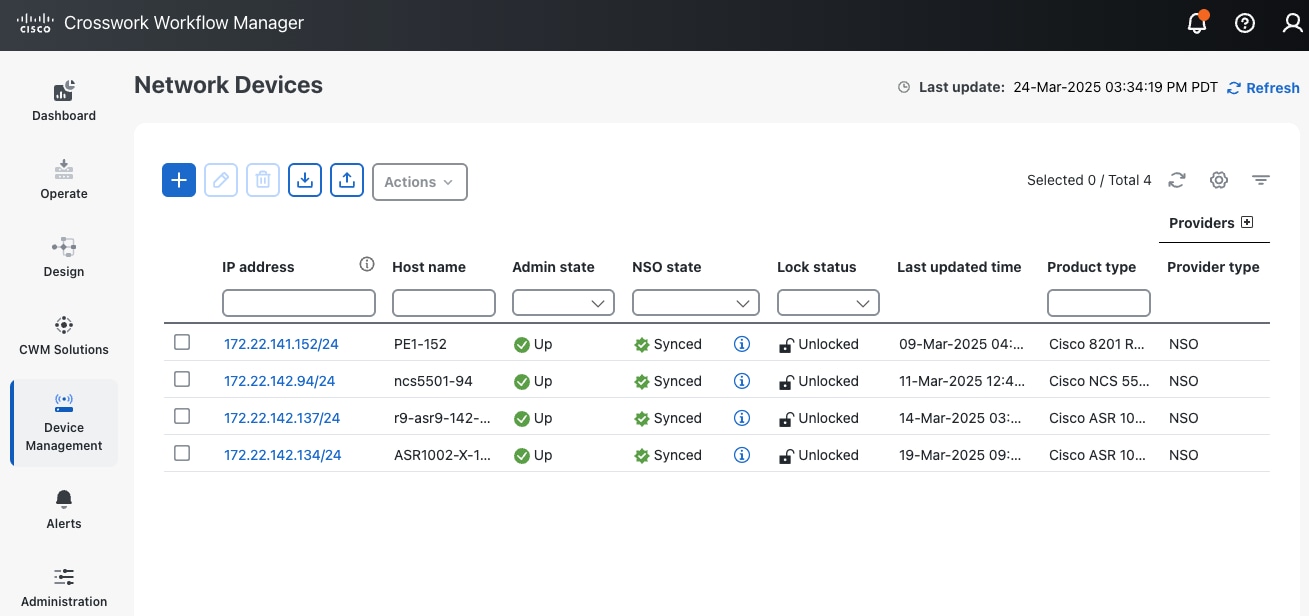Open CWM Solutions in sidebar
The image size is (1309, 616).
point(64,335)
